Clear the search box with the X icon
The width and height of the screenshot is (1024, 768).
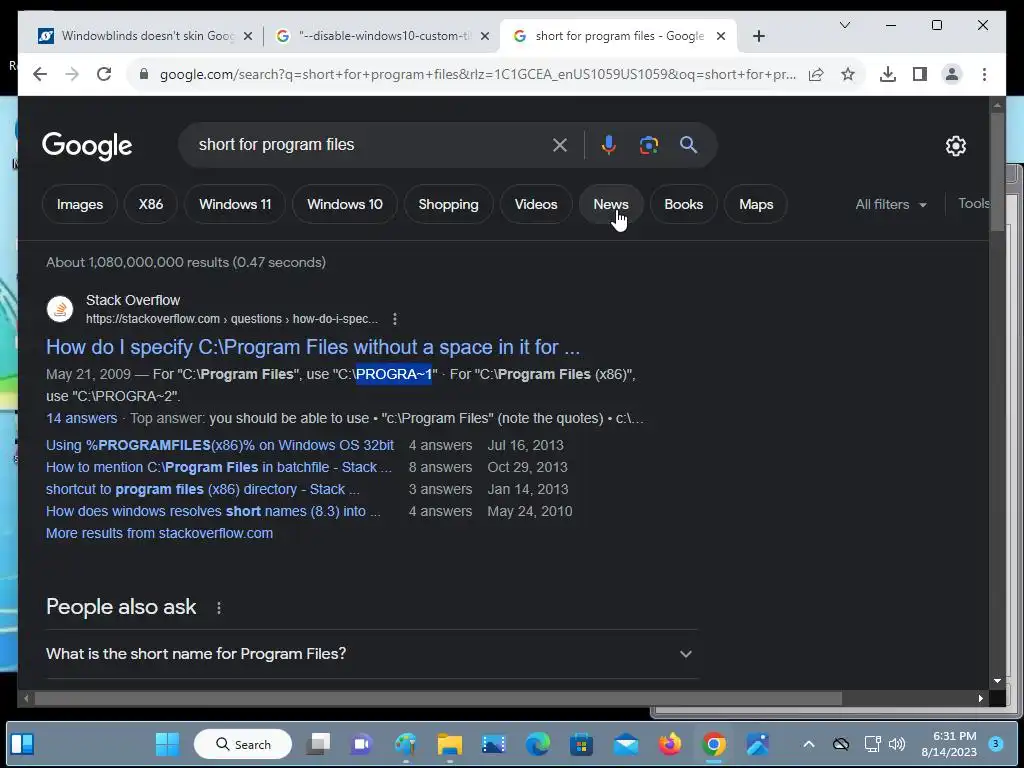coord(560,145)
